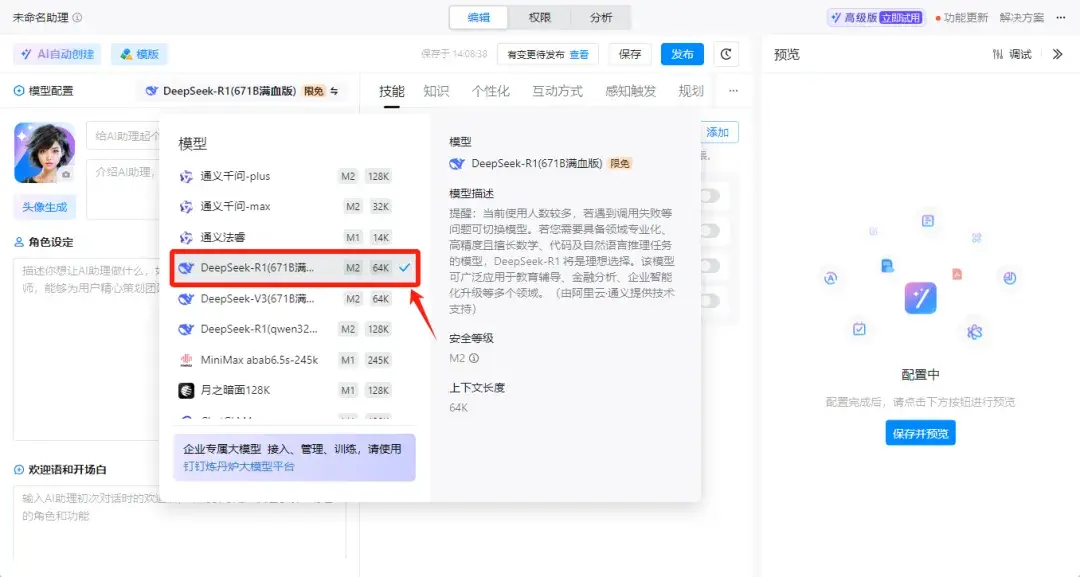Image resolution: width=1080 pixels, height=577 pixels.
Task: Open the history clock icon button
Action: pos(726,54)
